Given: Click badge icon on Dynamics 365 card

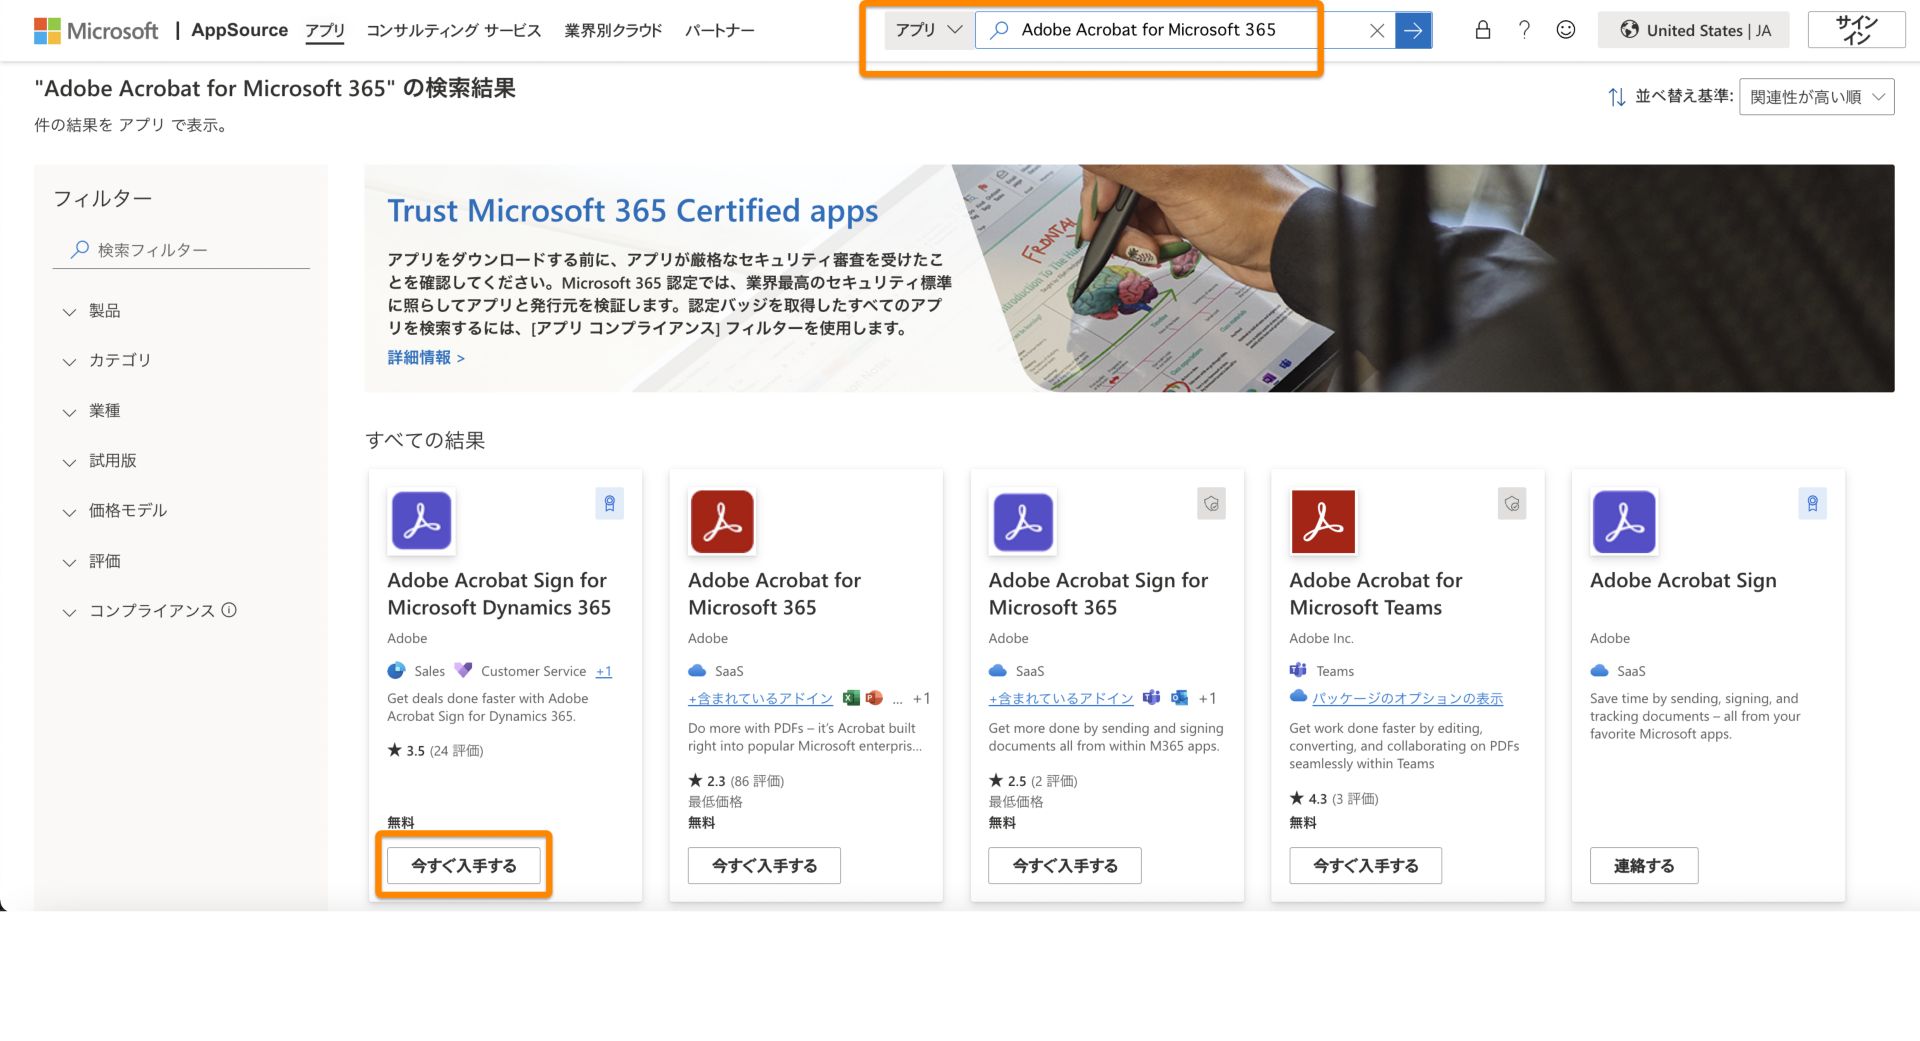Looking at the screenshot, I should coord(609,503).
